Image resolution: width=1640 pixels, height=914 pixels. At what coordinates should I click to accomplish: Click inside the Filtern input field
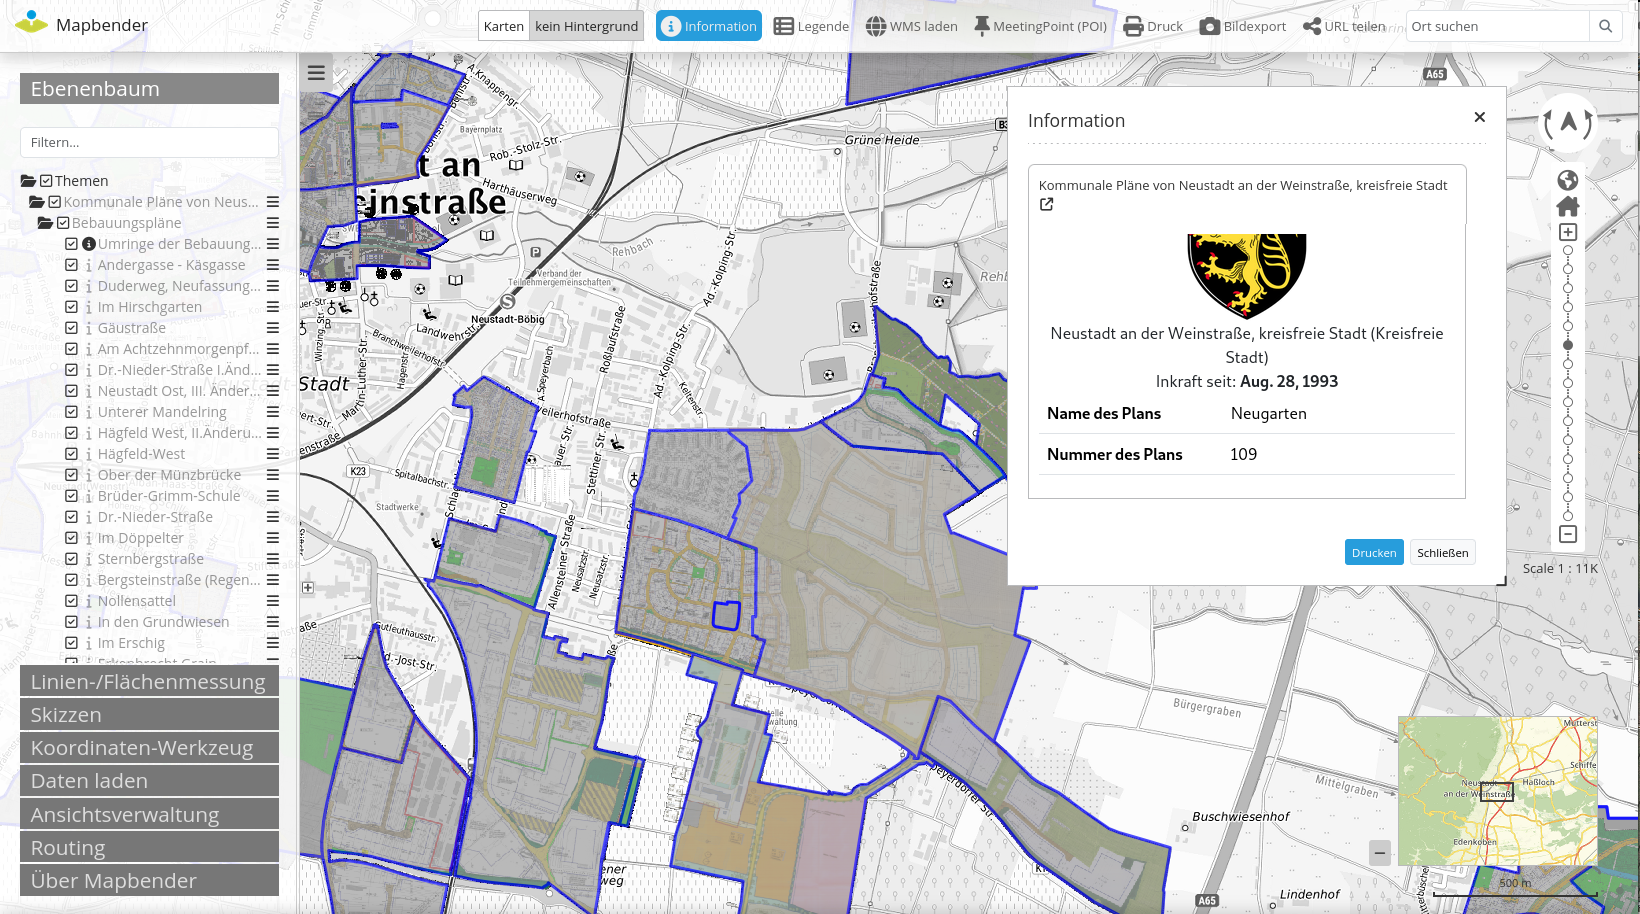click(x=148, y=142)
